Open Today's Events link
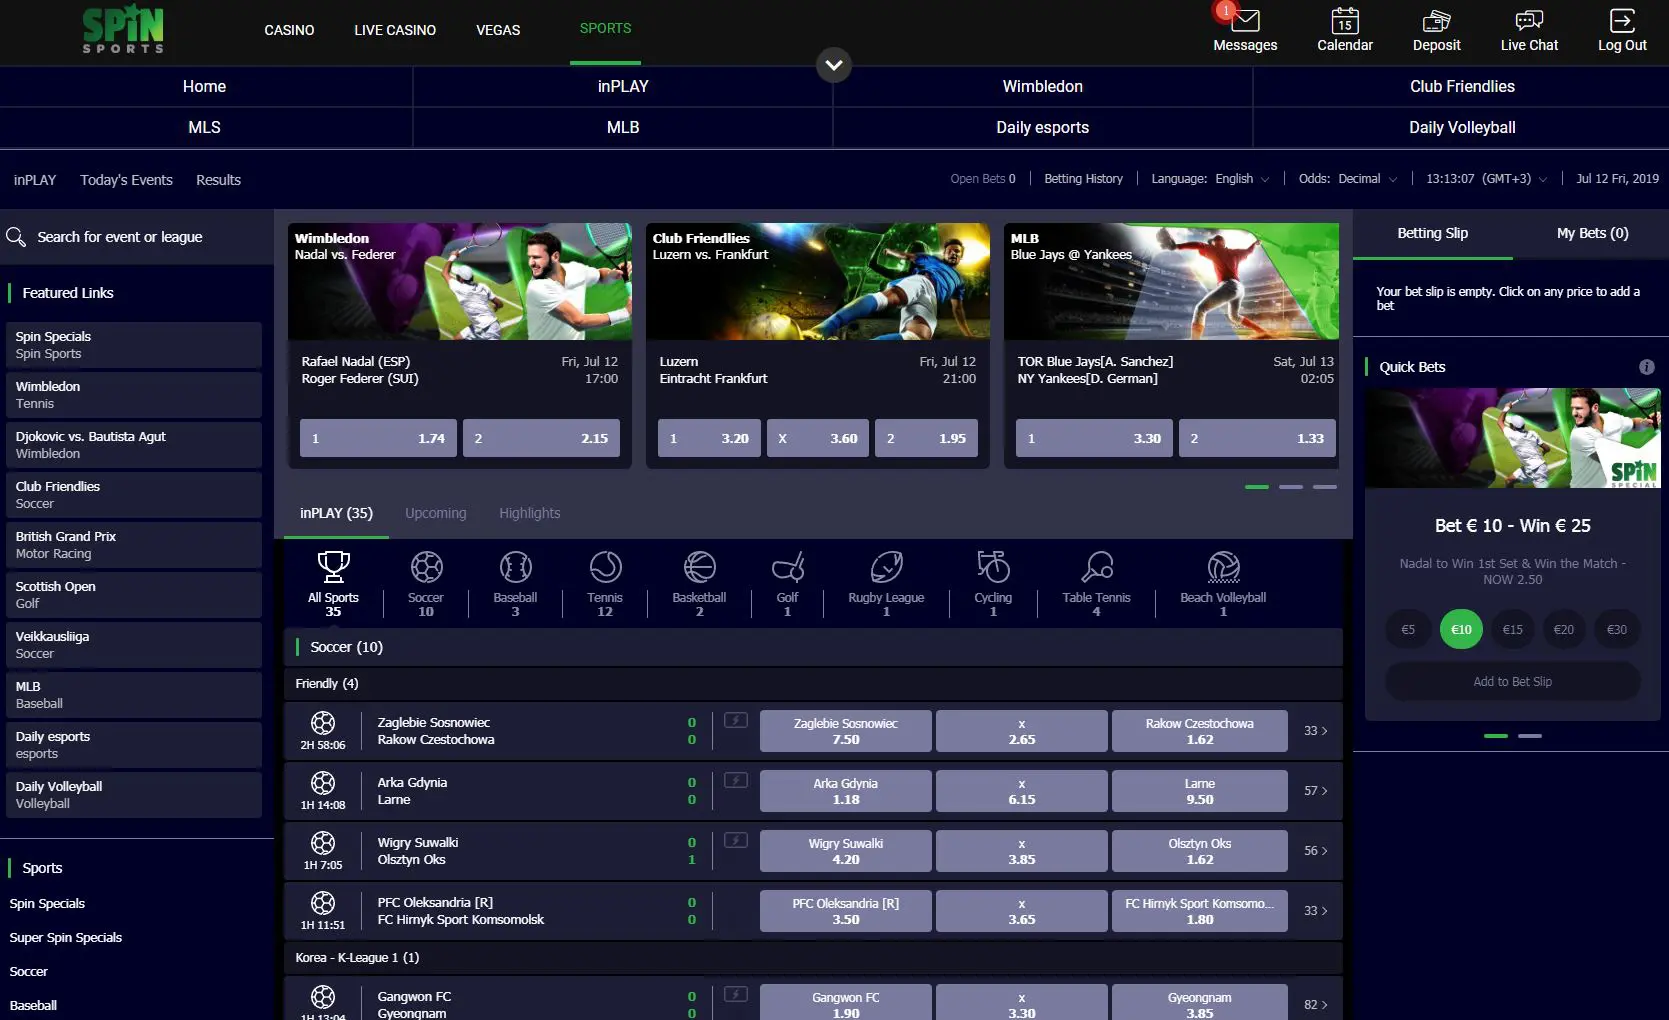Image resolution: width=1669 pixels, height=1020 pixels. tap(126, 180)
